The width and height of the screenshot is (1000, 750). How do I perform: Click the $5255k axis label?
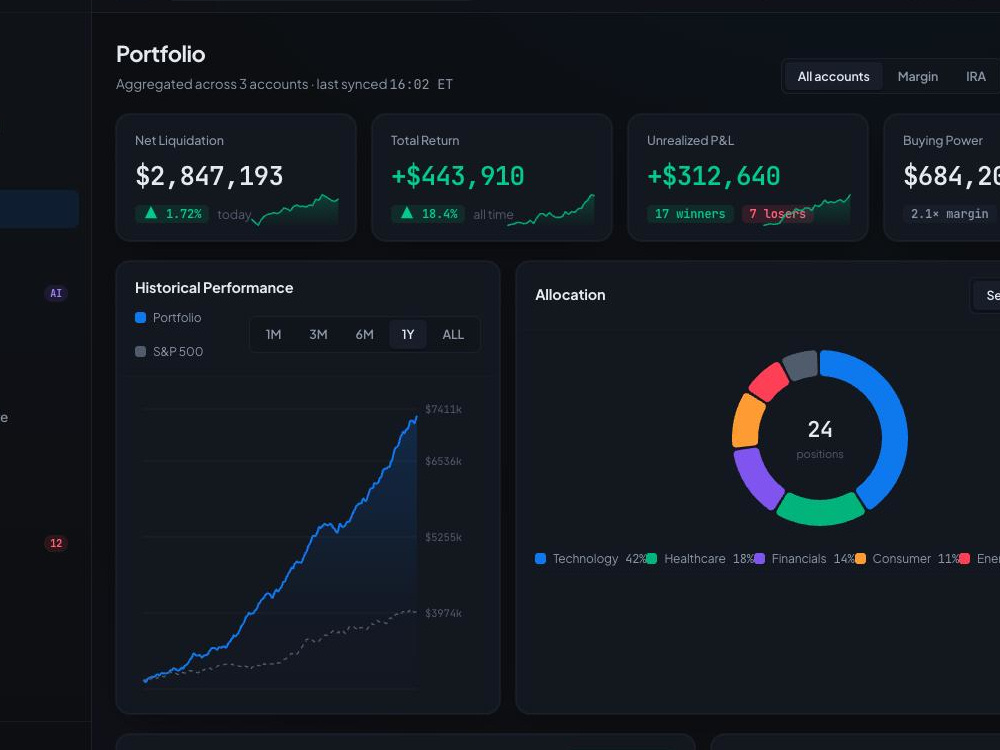pos(443,537)
